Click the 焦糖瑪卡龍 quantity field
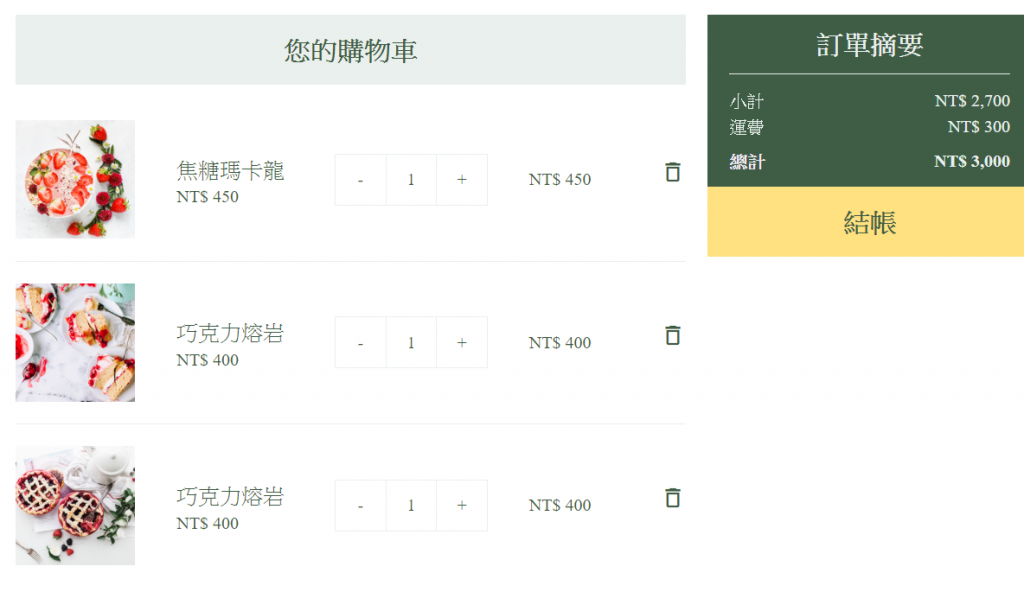 coord(411,180)
